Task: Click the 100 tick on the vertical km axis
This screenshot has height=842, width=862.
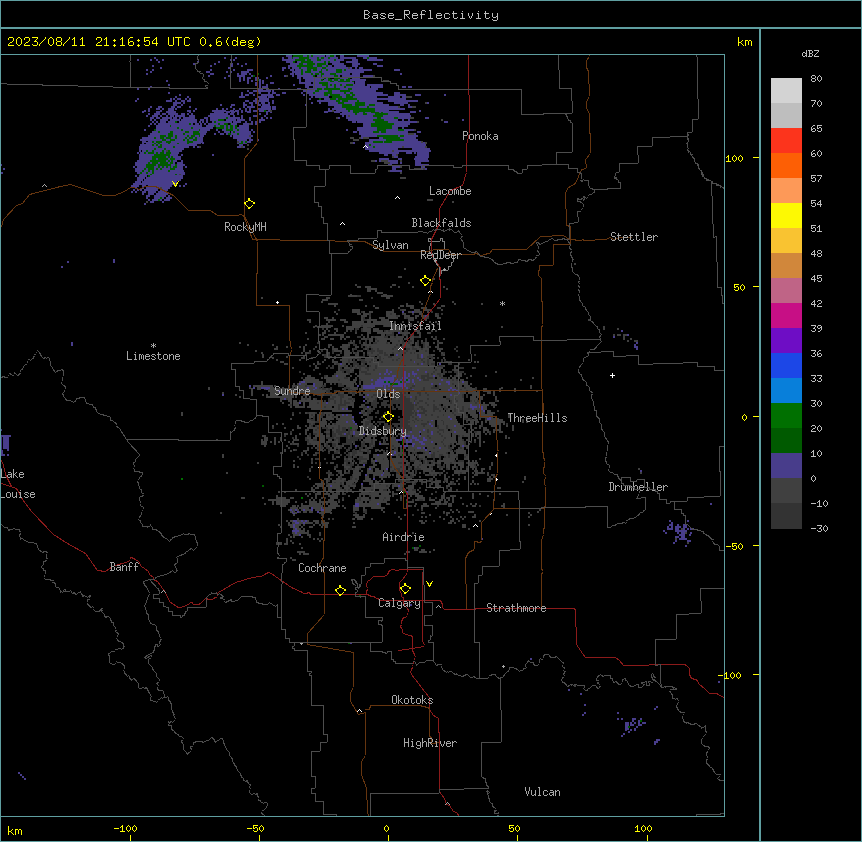Action: (734, 158)
